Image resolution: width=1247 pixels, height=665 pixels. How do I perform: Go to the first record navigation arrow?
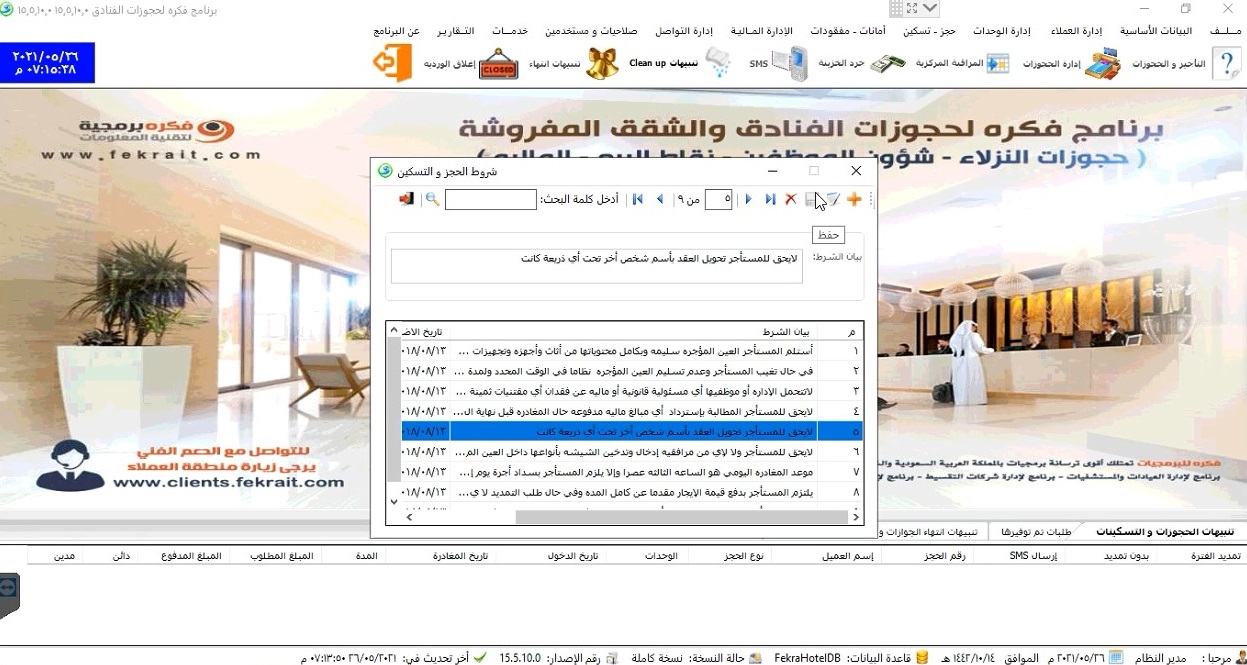(x=637, y=200)
